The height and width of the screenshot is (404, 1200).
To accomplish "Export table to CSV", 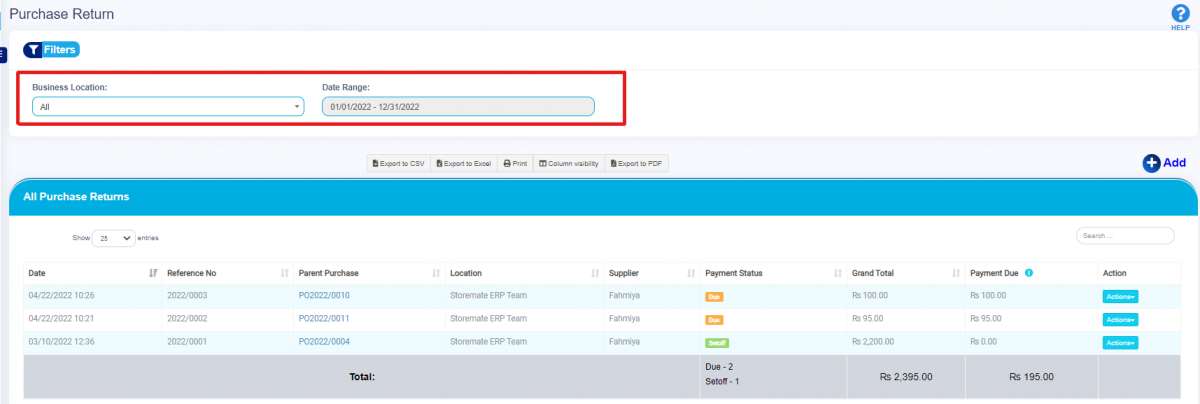I will pyautogui.click(x=398, y=163).
